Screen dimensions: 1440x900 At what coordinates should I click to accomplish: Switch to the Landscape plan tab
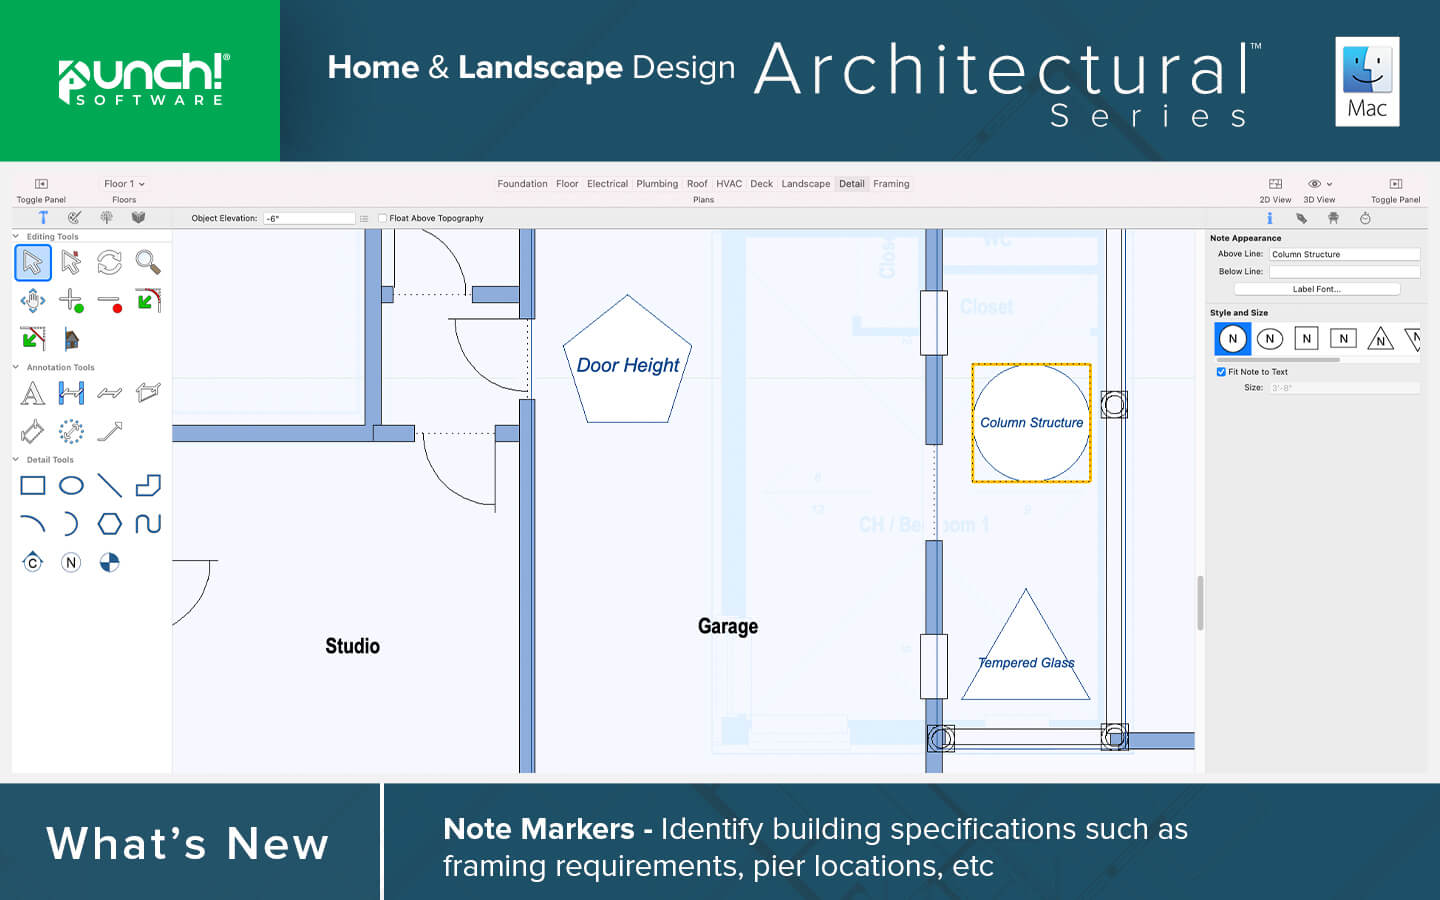tap(805, 184)
